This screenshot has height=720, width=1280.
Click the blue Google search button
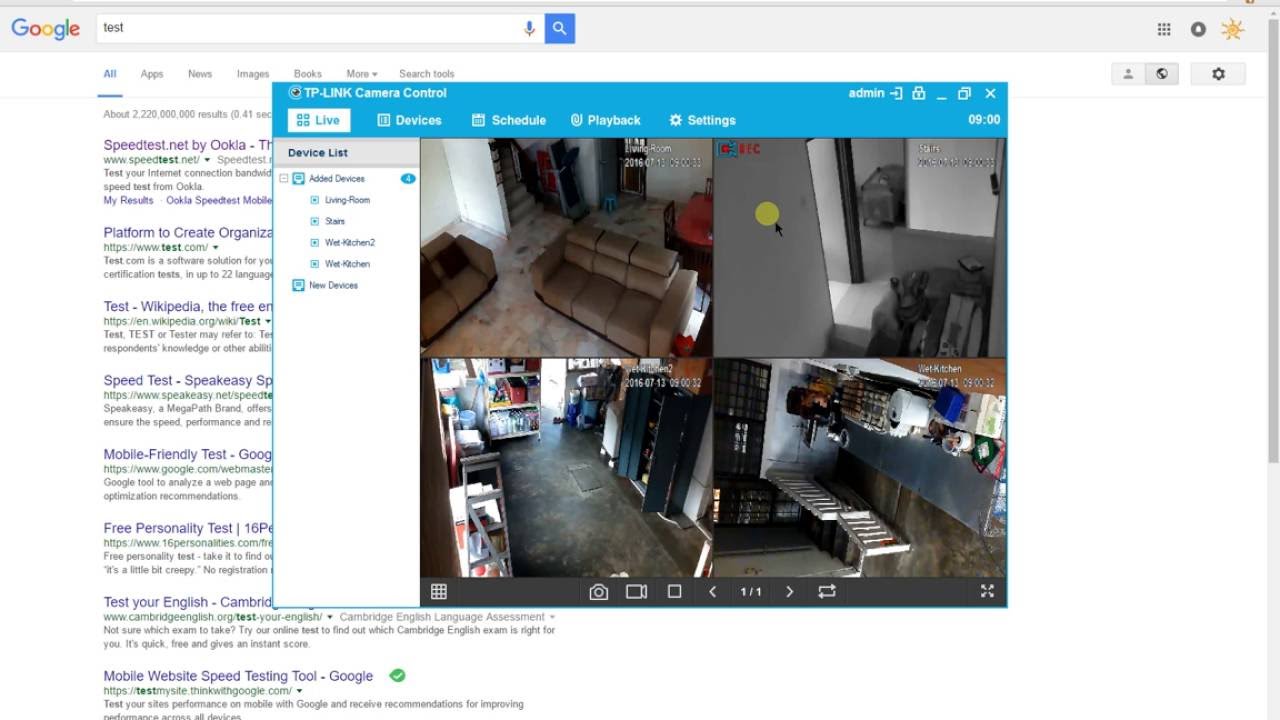(x=560, y=28)
